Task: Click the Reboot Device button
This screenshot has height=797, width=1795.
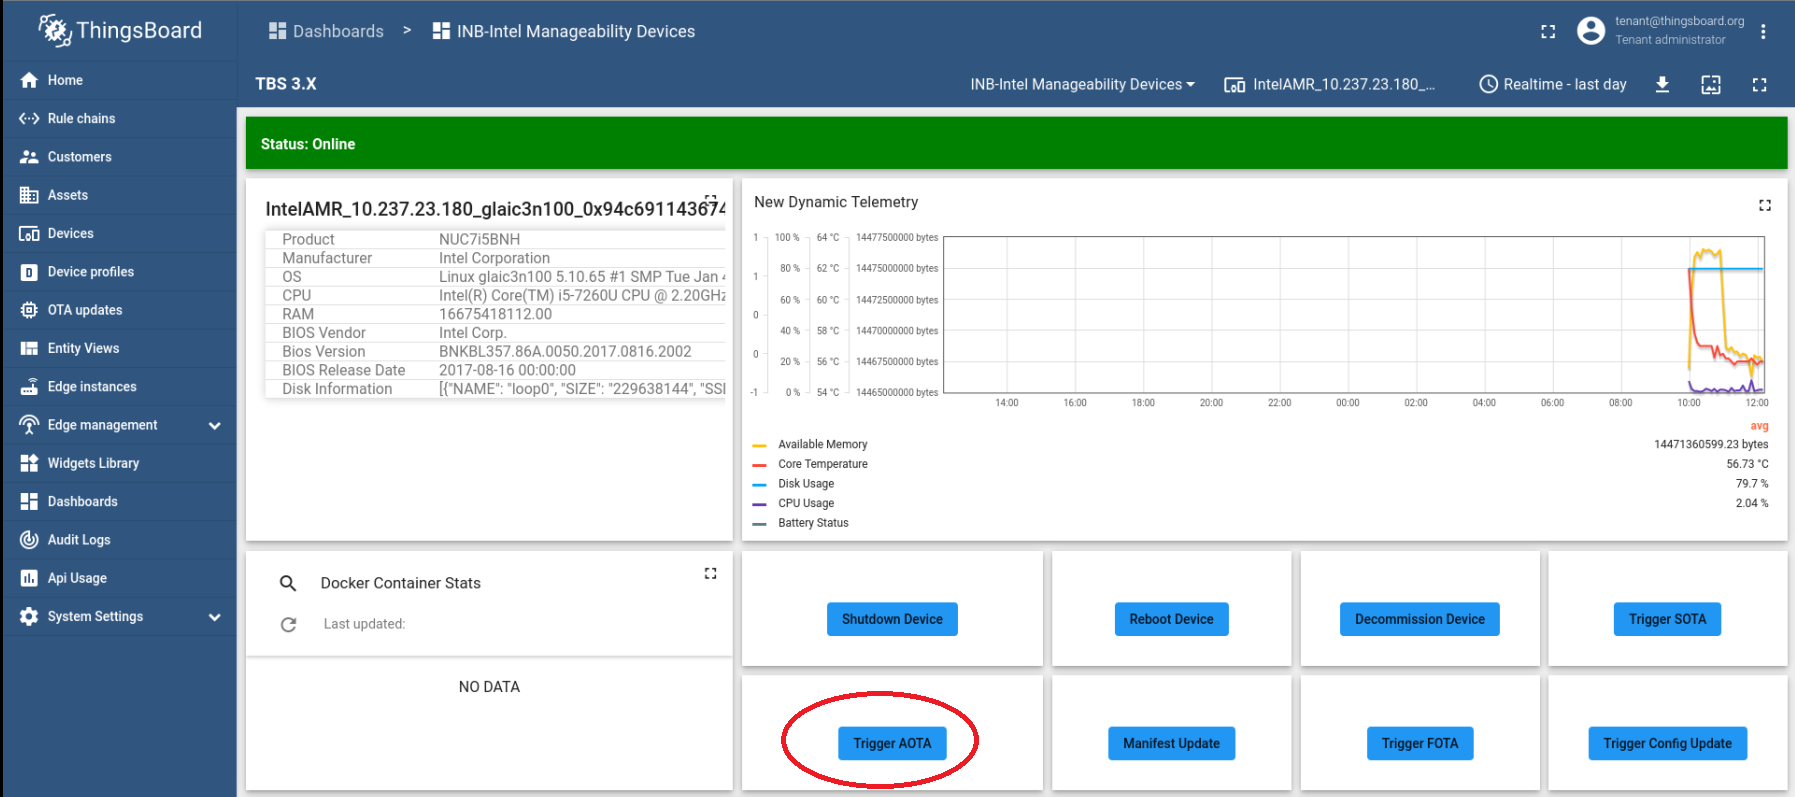Action: [x=1171, y=619]
